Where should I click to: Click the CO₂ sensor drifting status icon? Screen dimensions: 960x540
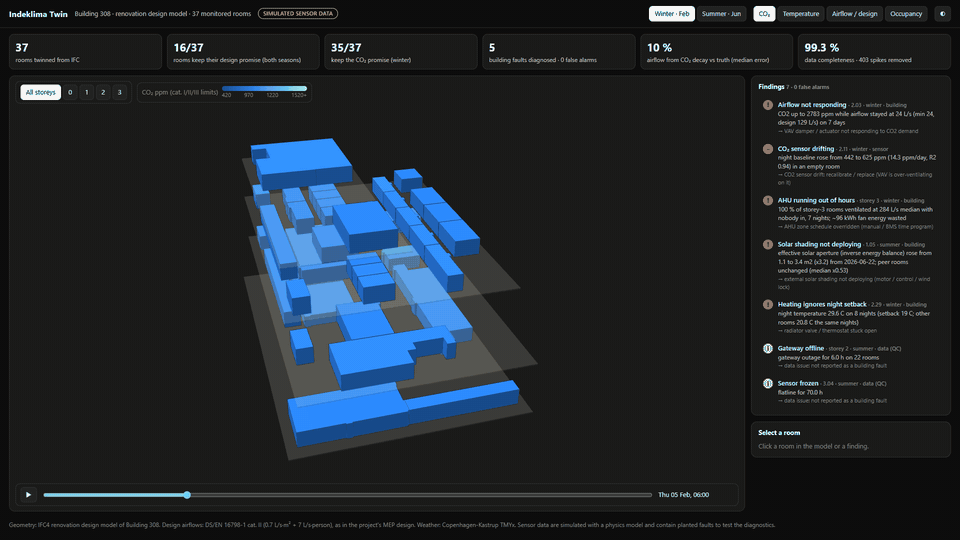coord(768,149)
